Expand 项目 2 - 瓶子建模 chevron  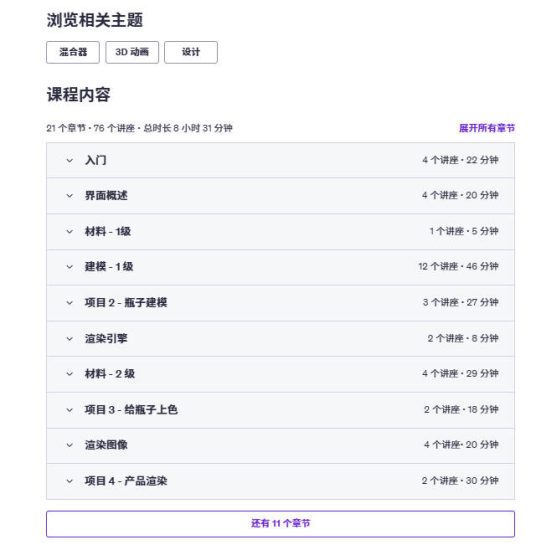coord(69,303)
